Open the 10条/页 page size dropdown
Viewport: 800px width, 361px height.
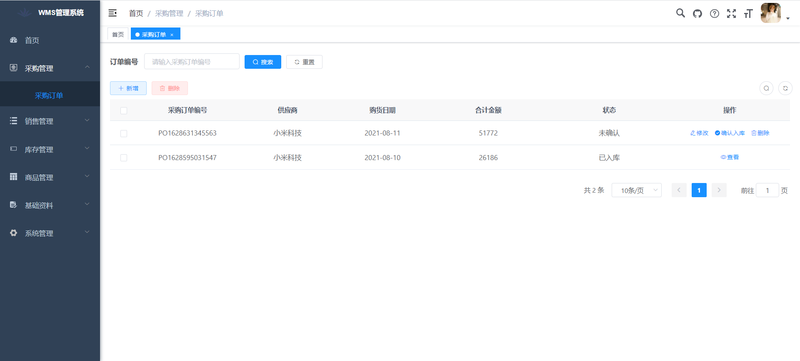point(637,190)
